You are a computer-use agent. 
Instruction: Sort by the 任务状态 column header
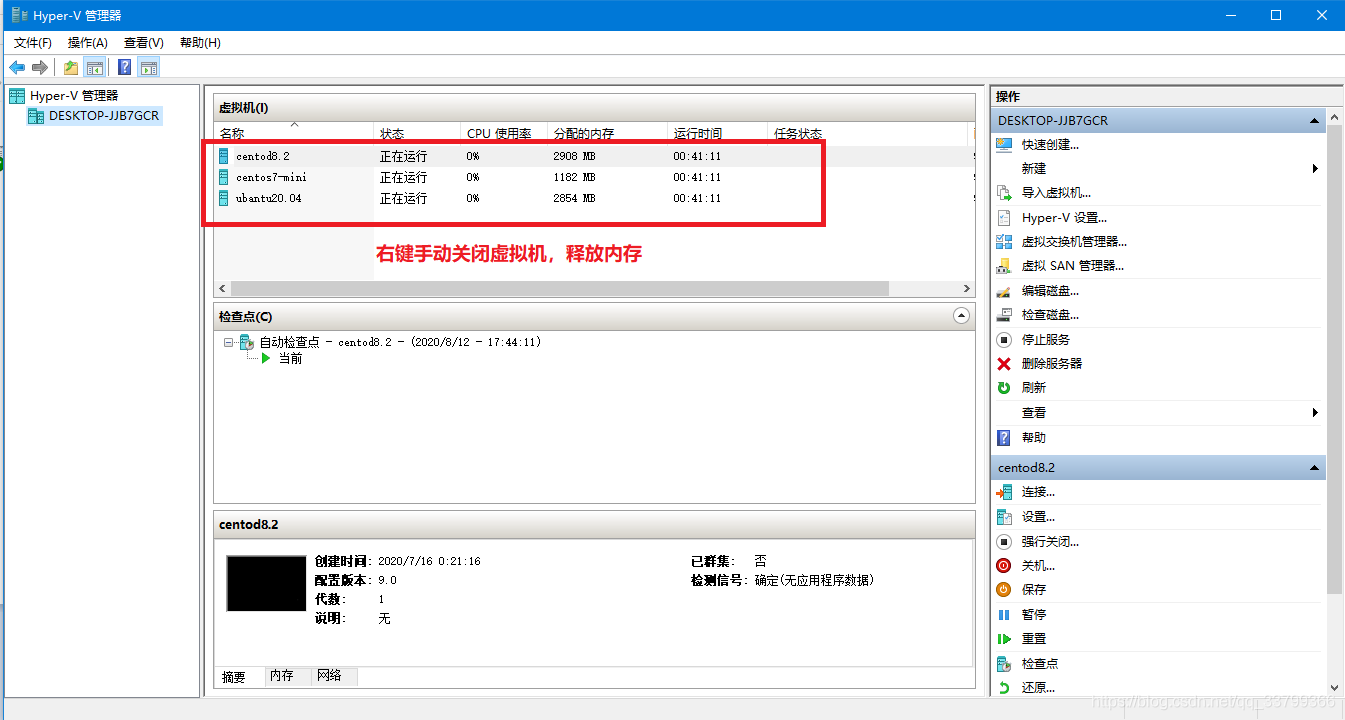tap(868, 133)
